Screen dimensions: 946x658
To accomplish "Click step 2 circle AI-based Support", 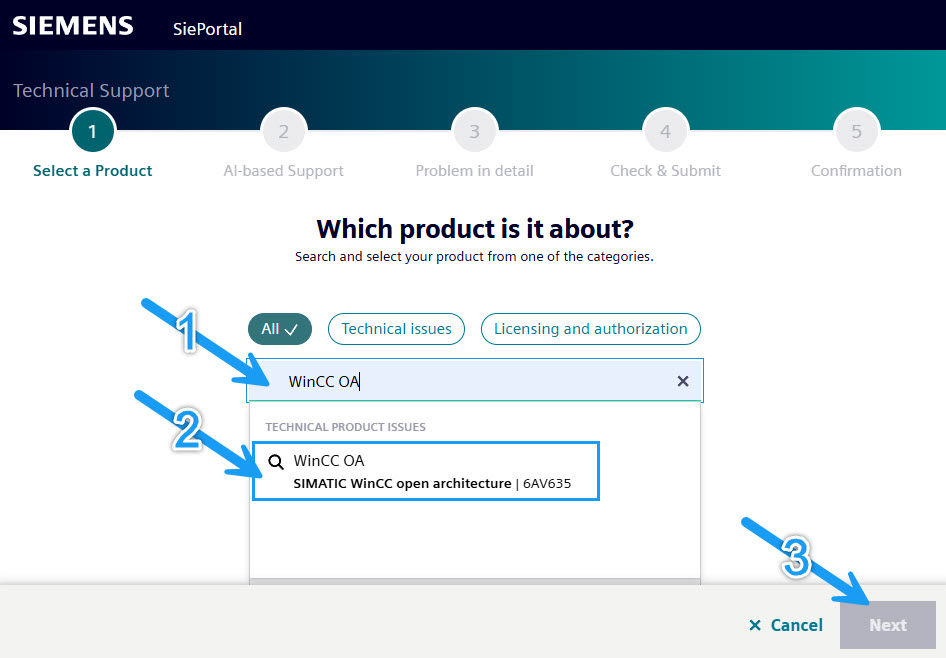I will [x=284, y=132].
